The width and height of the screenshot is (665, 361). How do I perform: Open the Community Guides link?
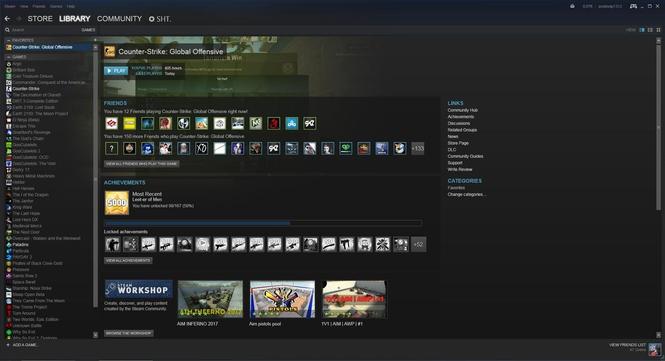465,156
